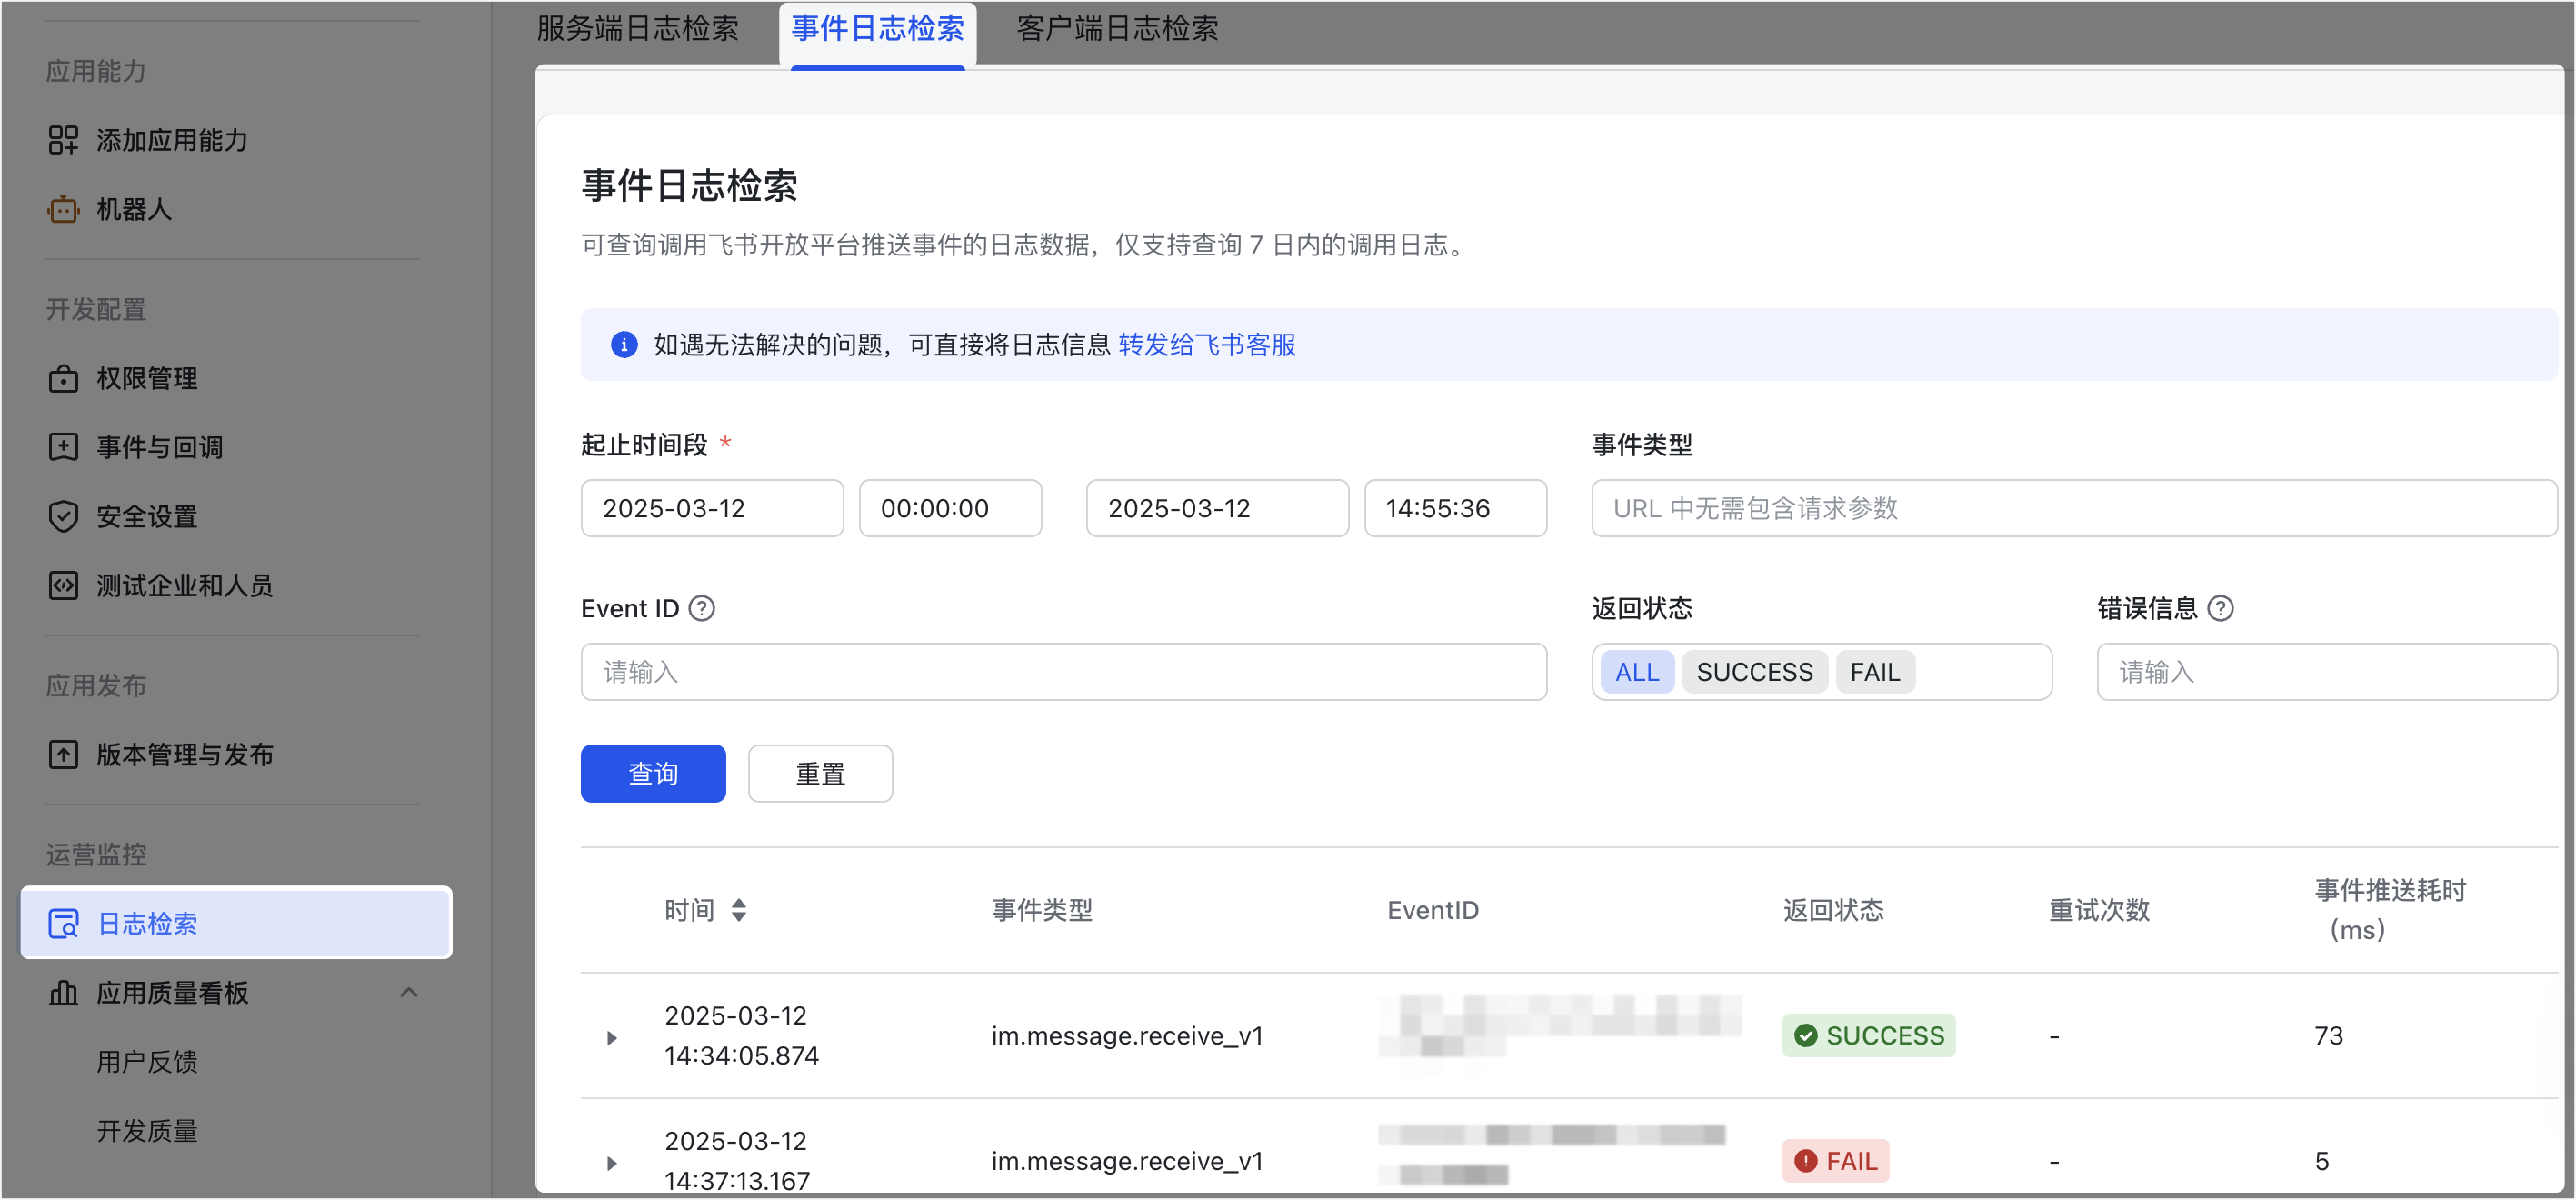
Task: Select the ALL return status filter
Action: coord(1636,672)
